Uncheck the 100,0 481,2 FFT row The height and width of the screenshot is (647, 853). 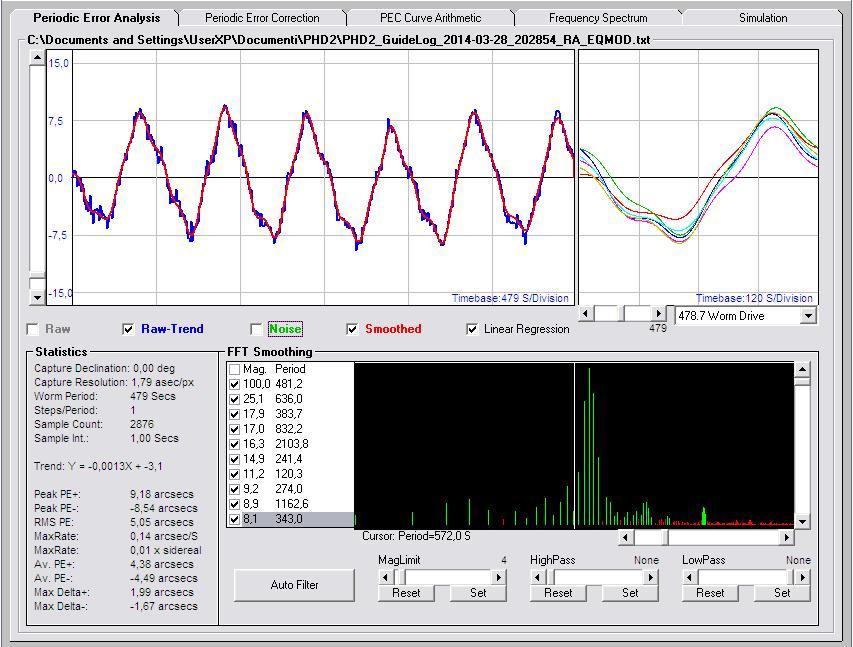pyautogui.click(x=234, y=384)
